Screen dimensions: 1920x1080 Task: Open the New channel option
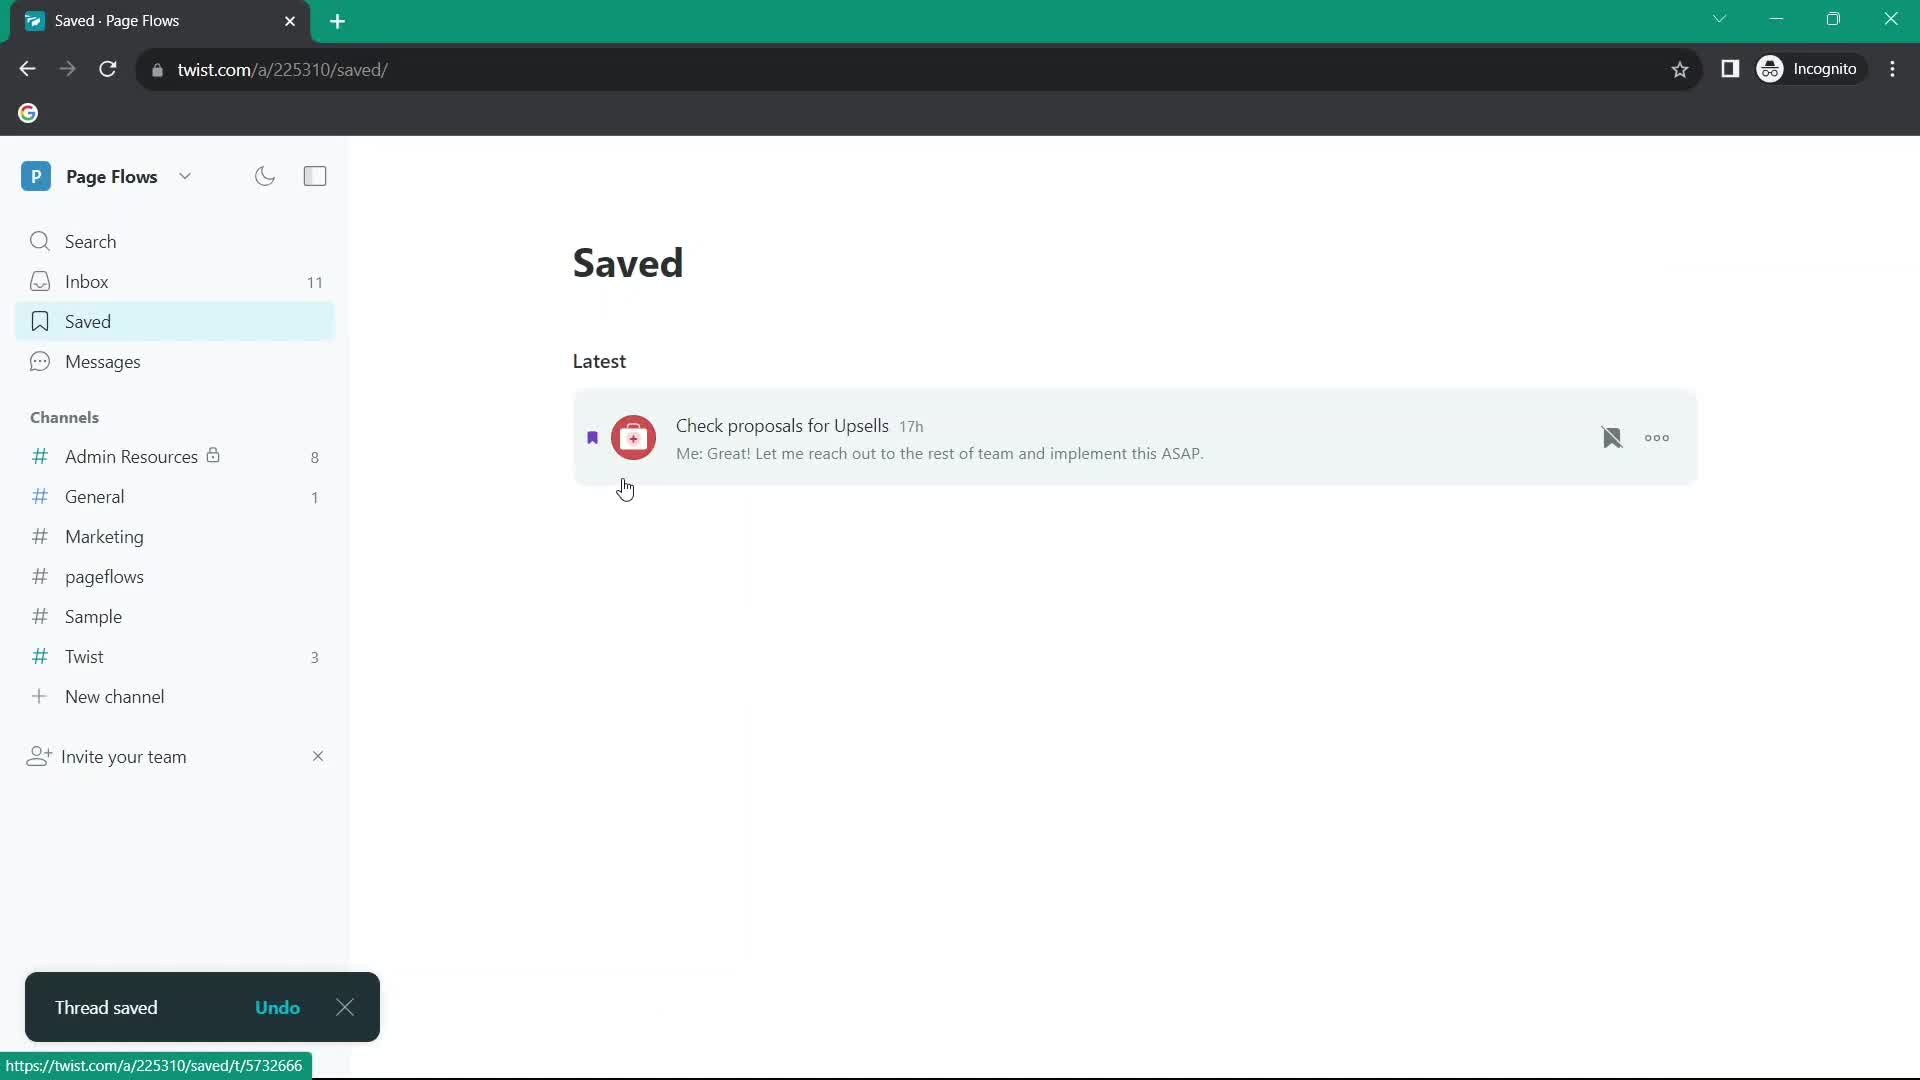pyautogui.click(x=115, y=696)
